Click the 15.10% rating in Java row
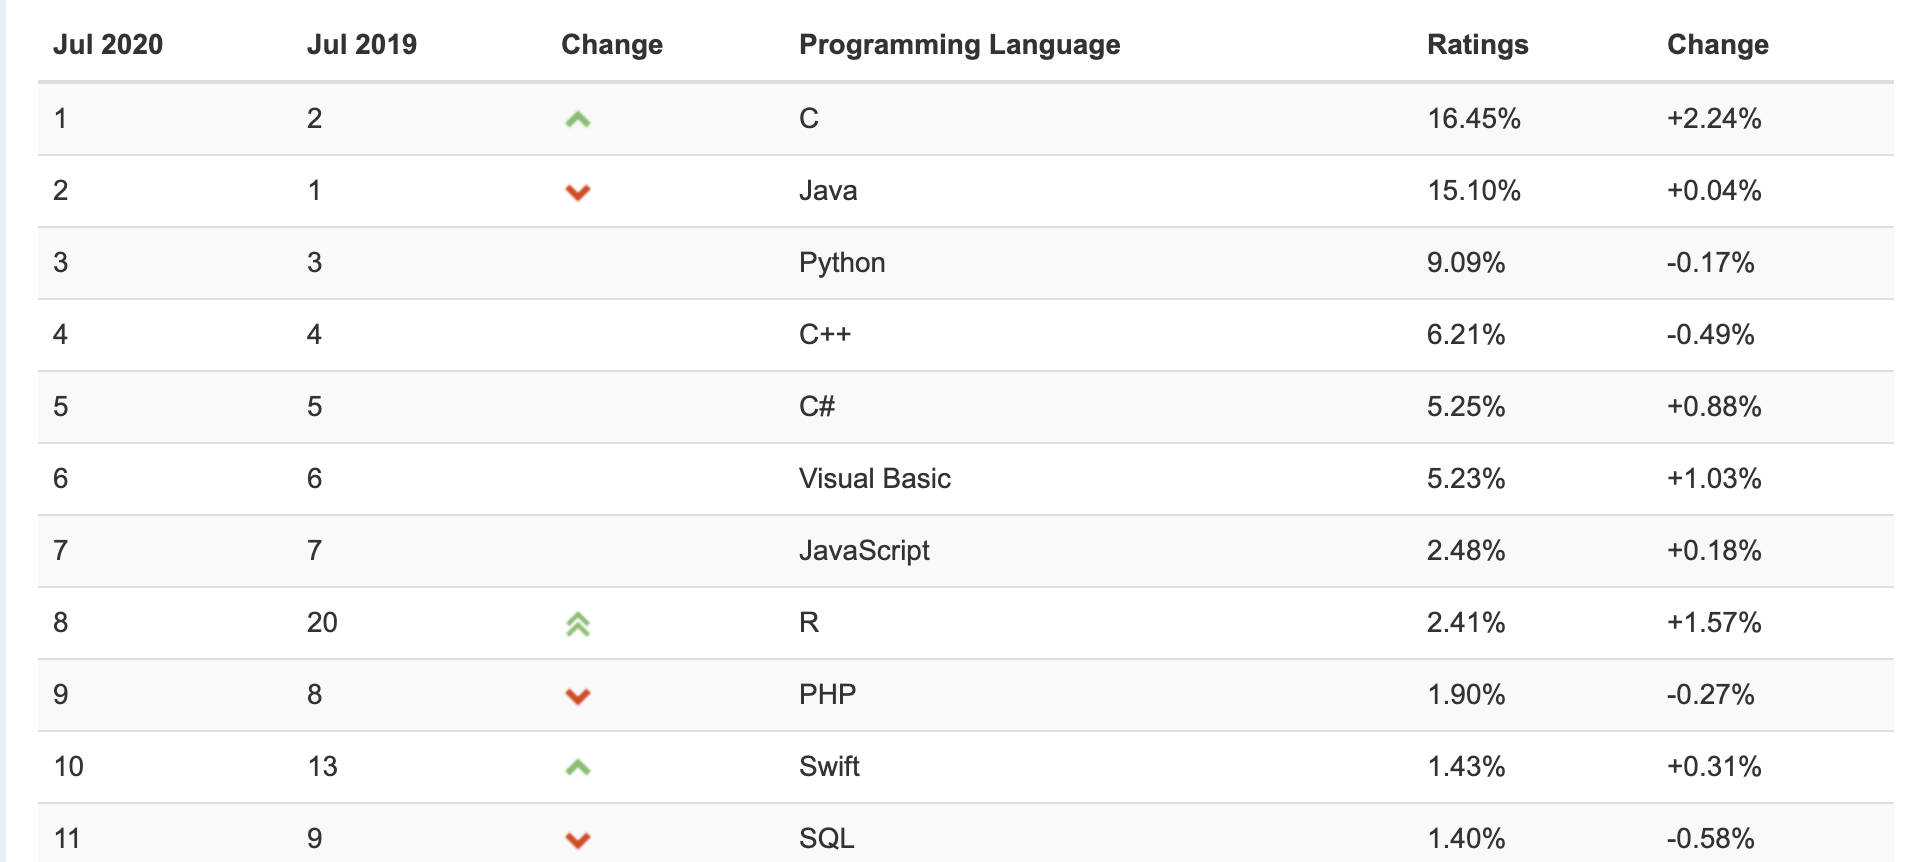The width and height of the screenshot is (1924, 862). [1473, 191]
